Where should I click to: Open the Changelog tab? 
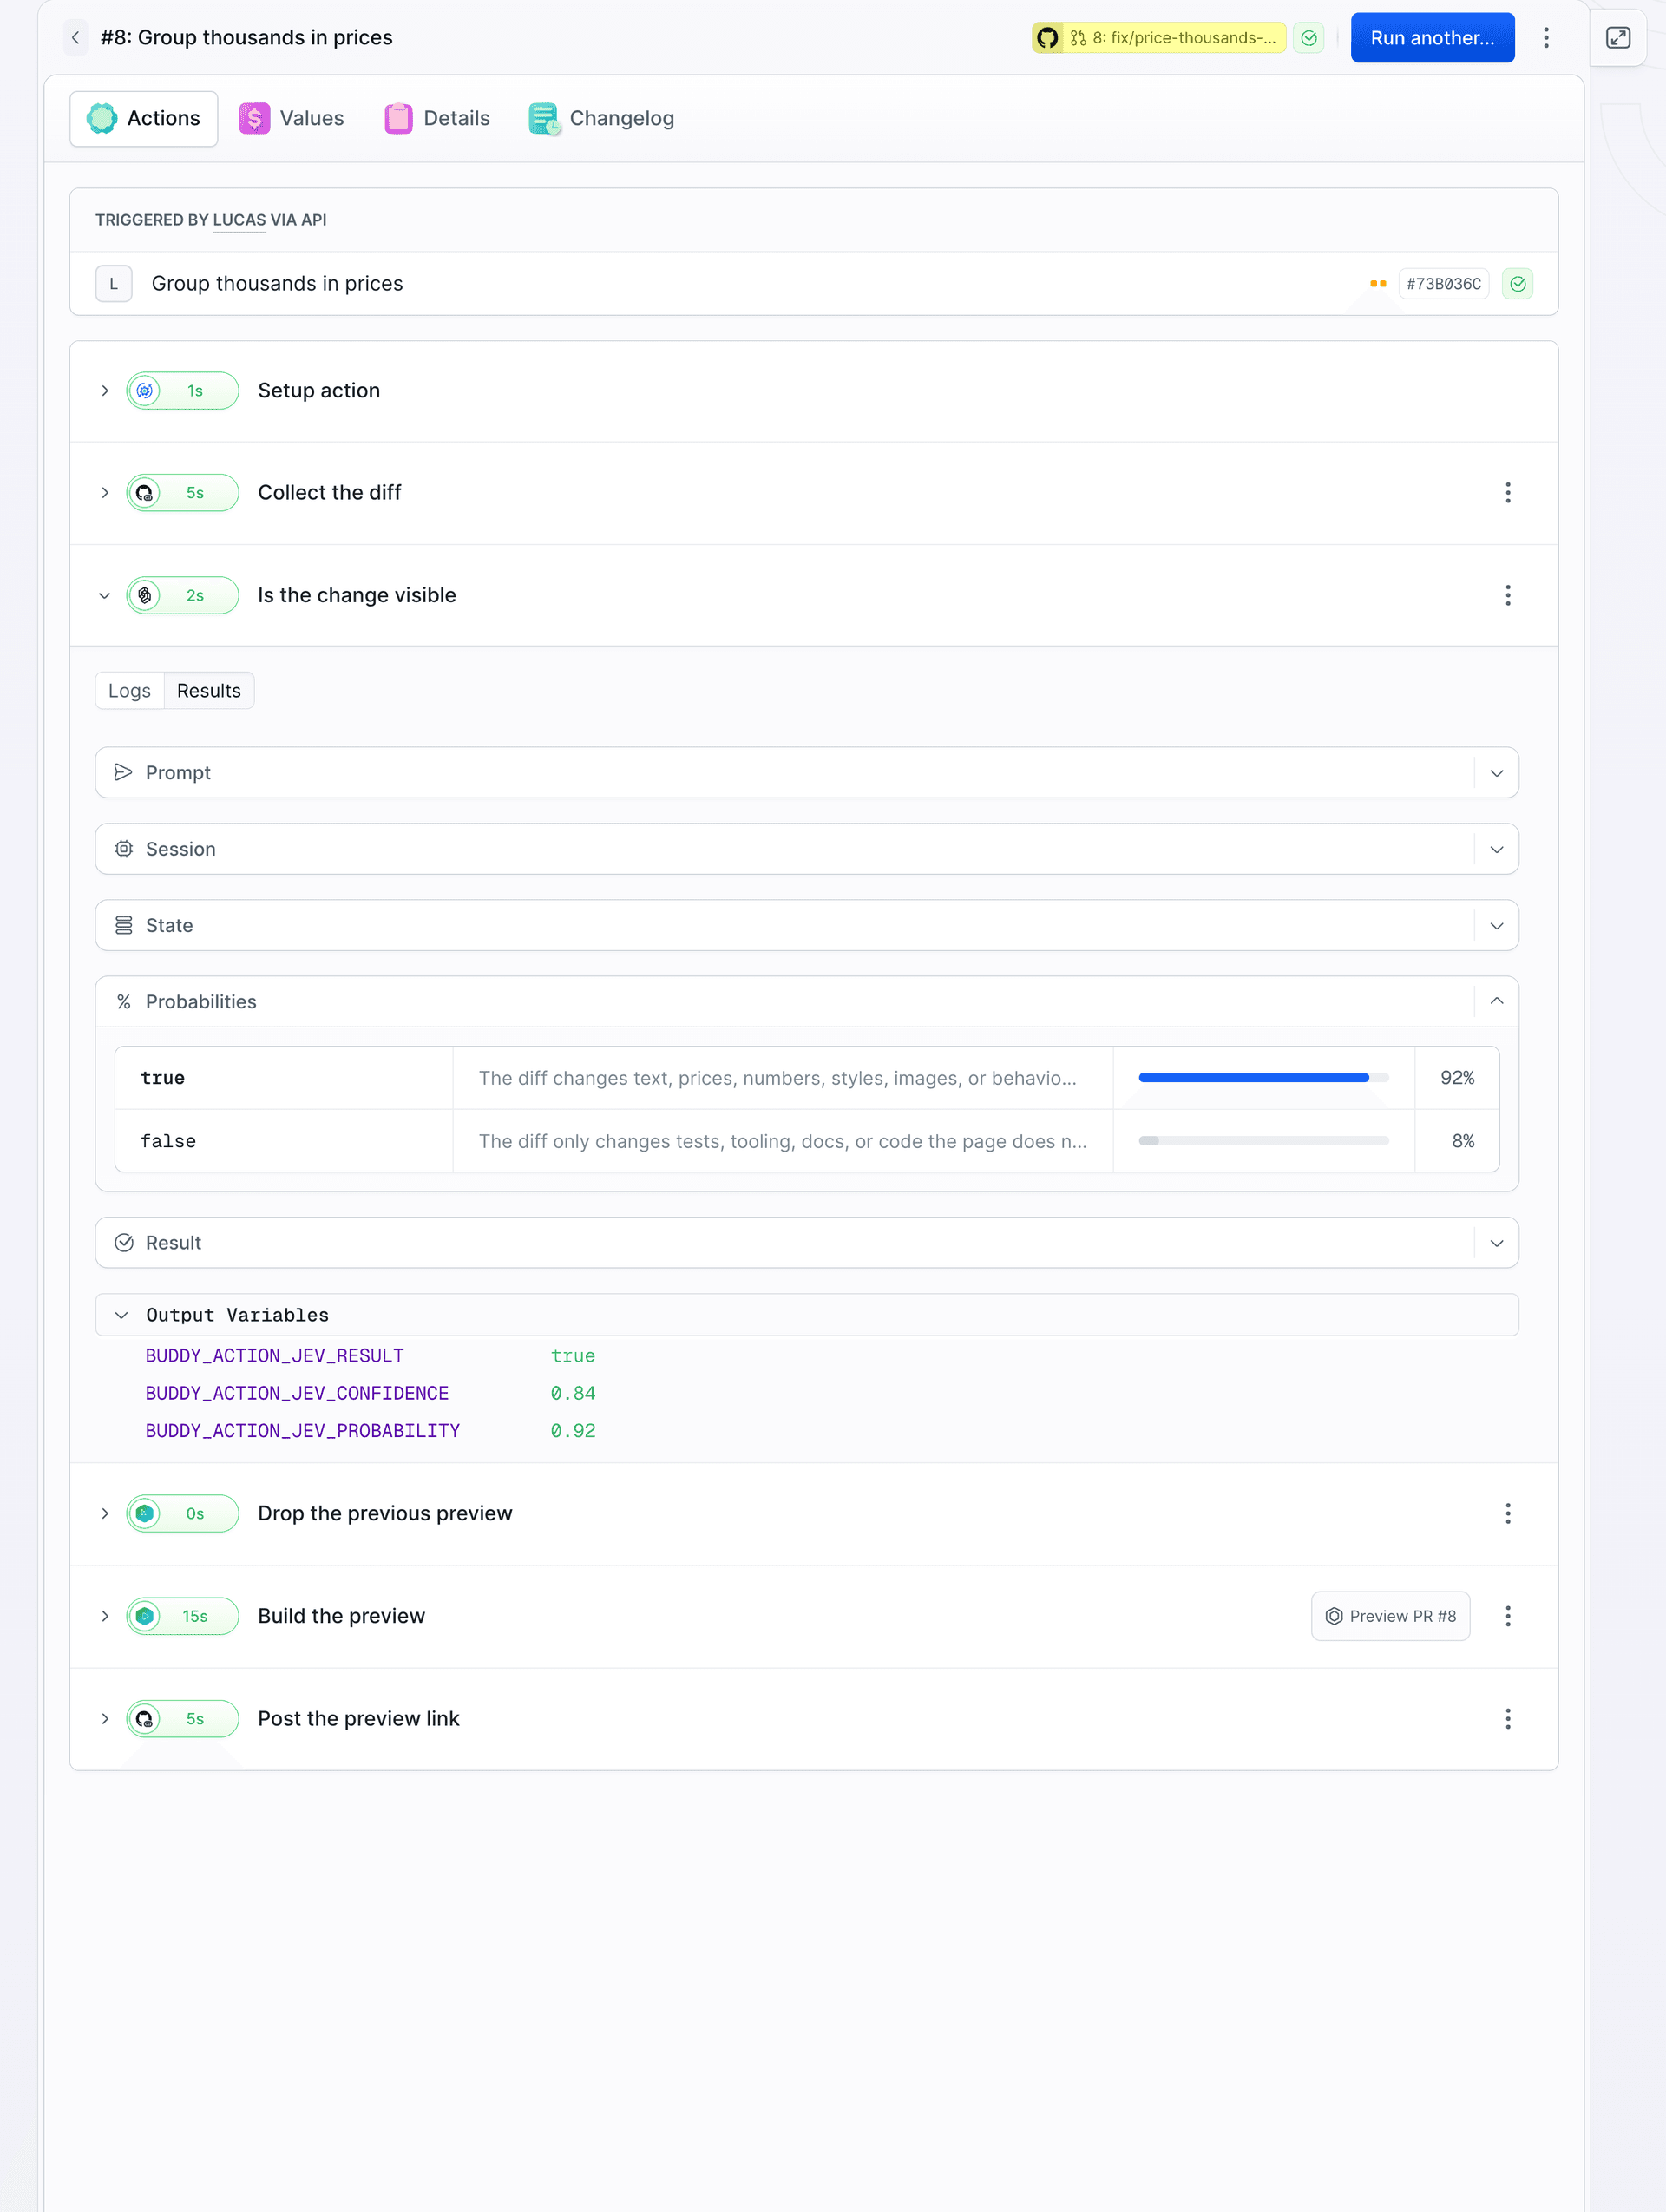601,119
